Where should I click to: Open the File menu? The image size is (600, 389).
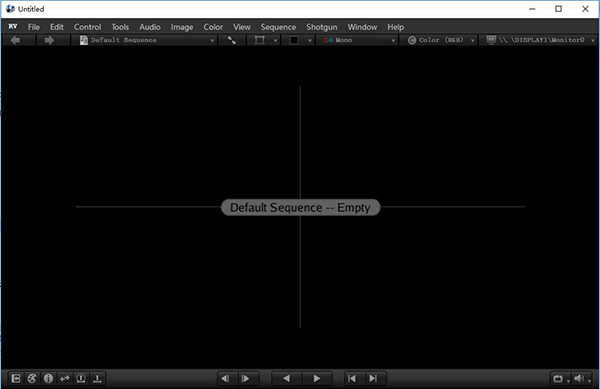(34, 27)
